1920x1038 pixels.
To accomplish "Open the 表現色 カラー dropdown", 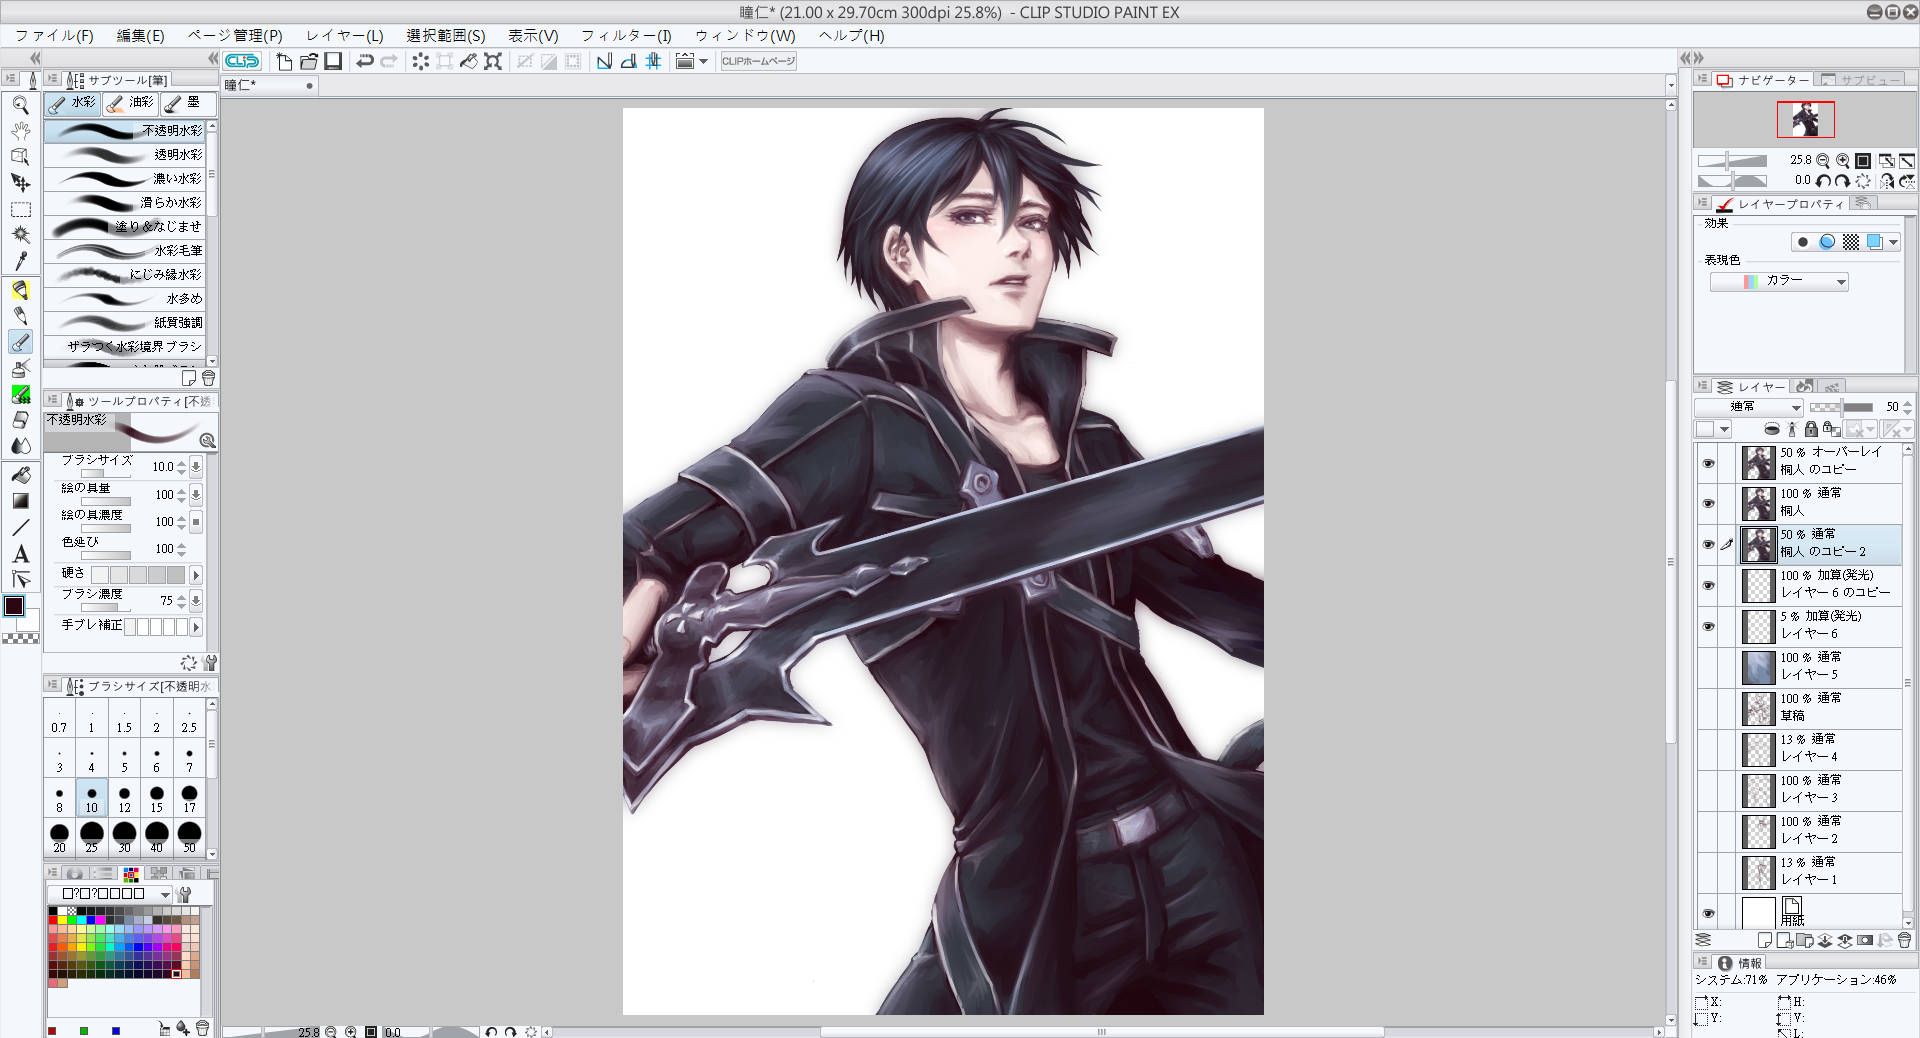I will tap(1779, 282).
